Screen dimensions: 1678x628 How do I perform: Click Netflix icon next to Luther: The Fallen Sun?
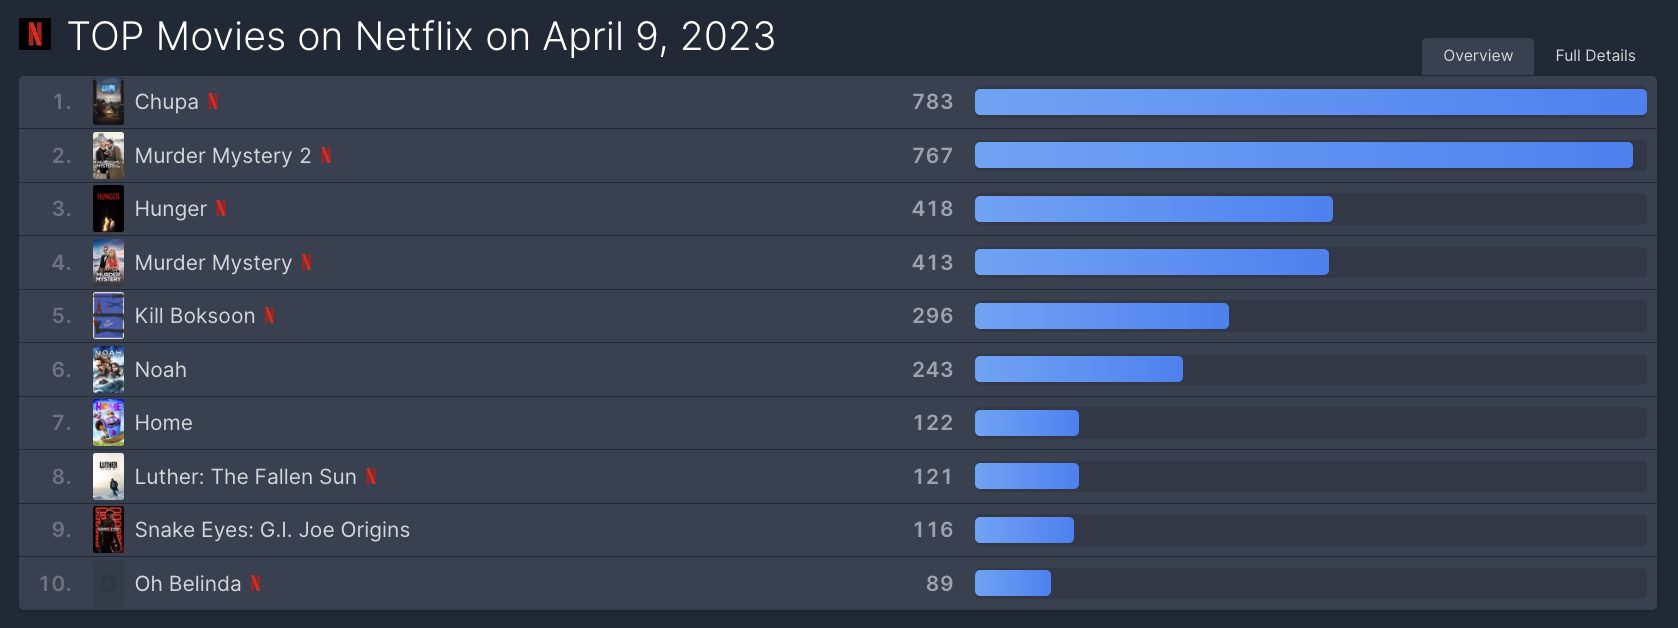point(371,477)
